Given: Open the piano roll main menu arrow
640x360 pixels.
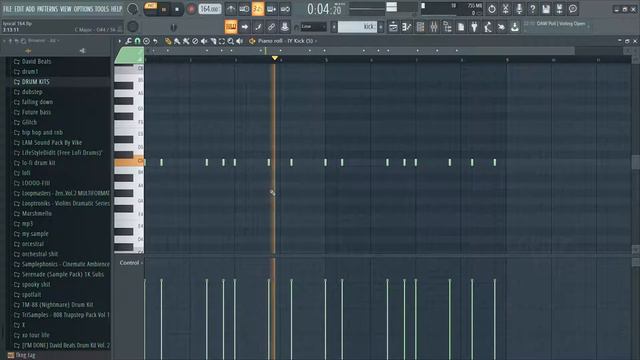Looking at the screenshot, I should click(x=120, y=41).
